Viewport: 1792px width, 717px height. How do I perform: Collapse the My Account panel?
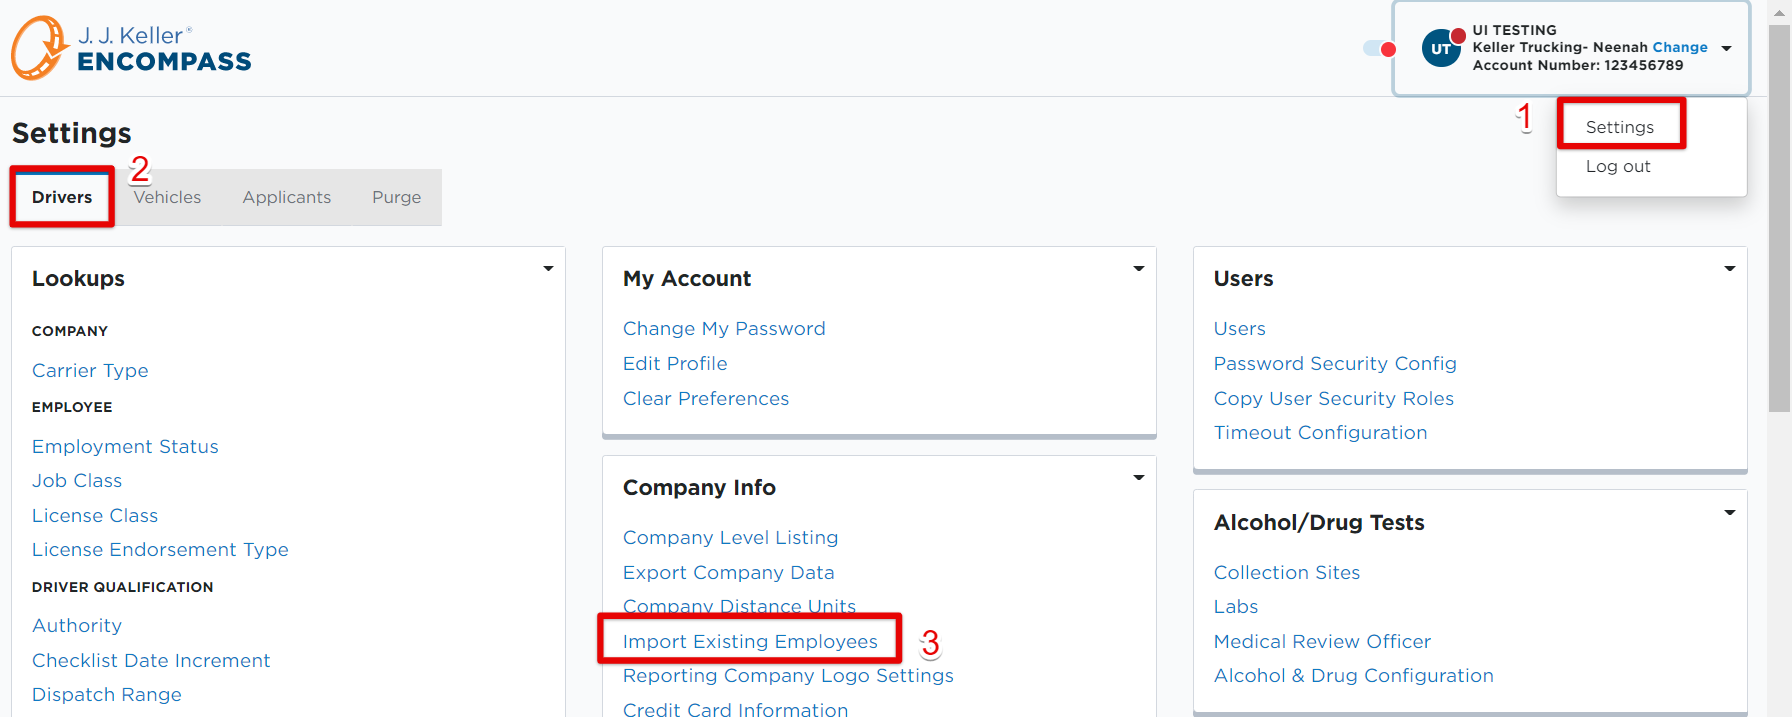pyautogui.click(x=1139, y=269)
